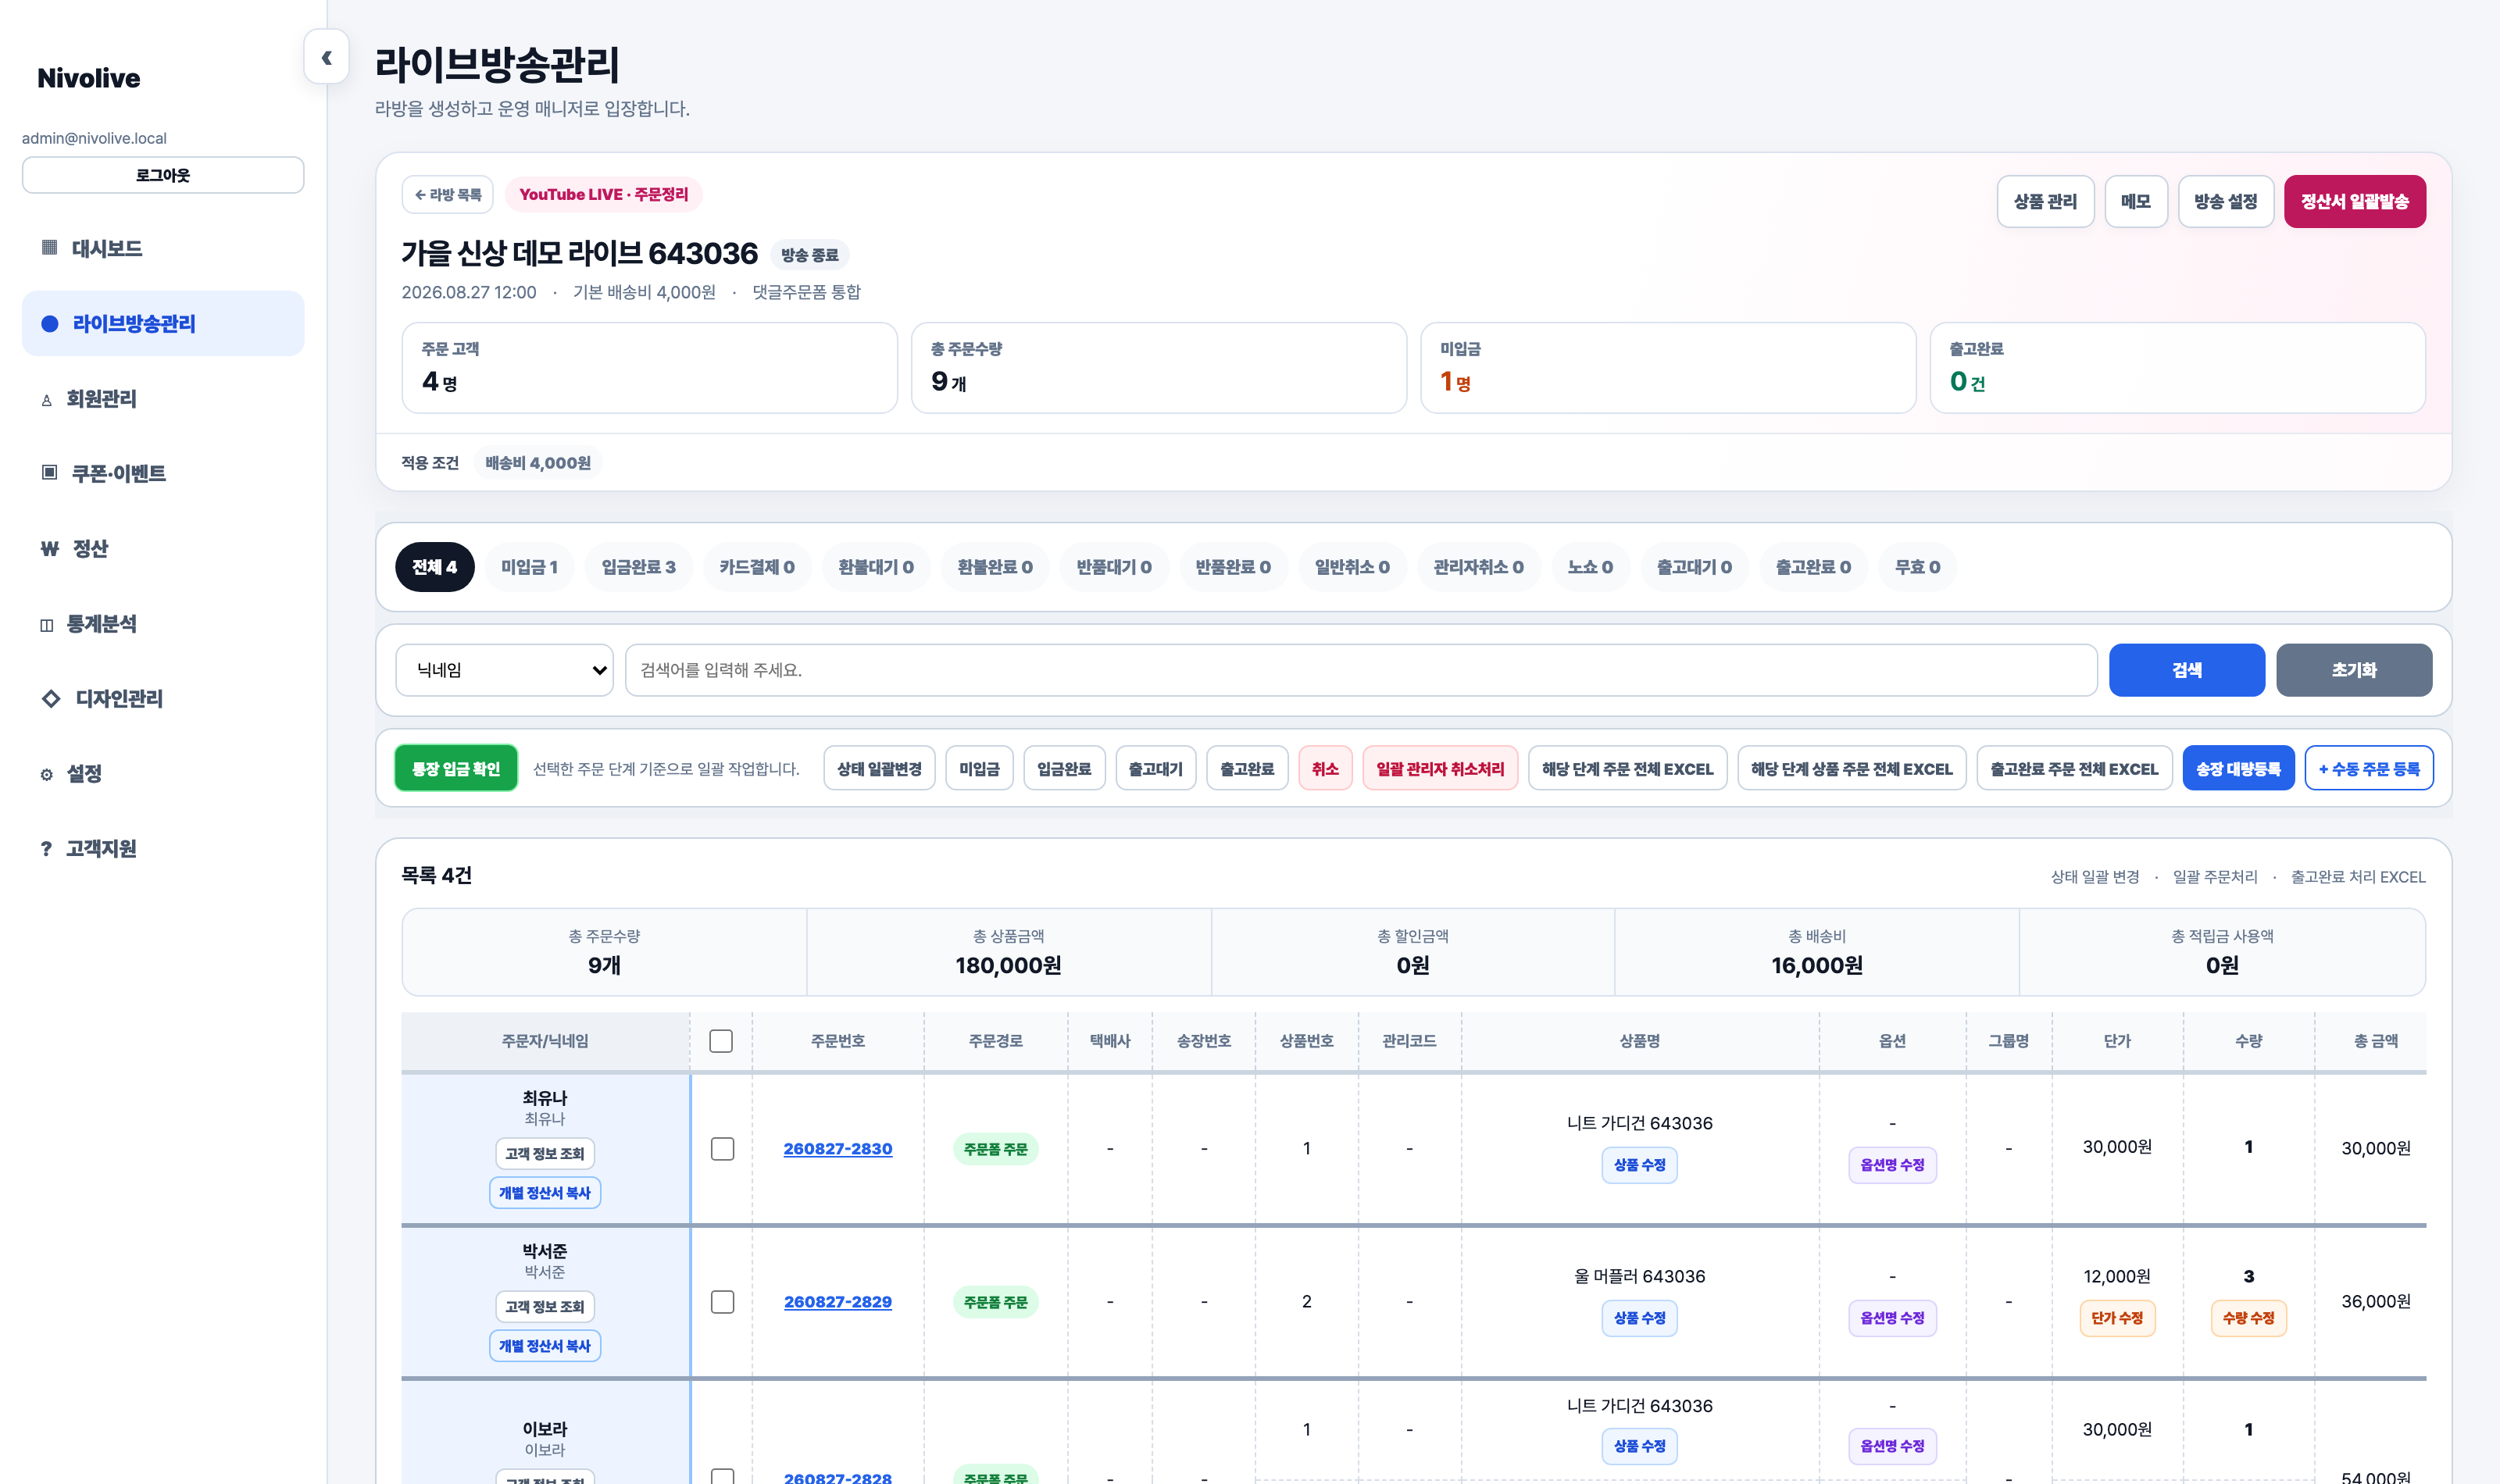Open 방송 설정 button
This screenshot has width=2500, height=1484.
point(2225,201)
